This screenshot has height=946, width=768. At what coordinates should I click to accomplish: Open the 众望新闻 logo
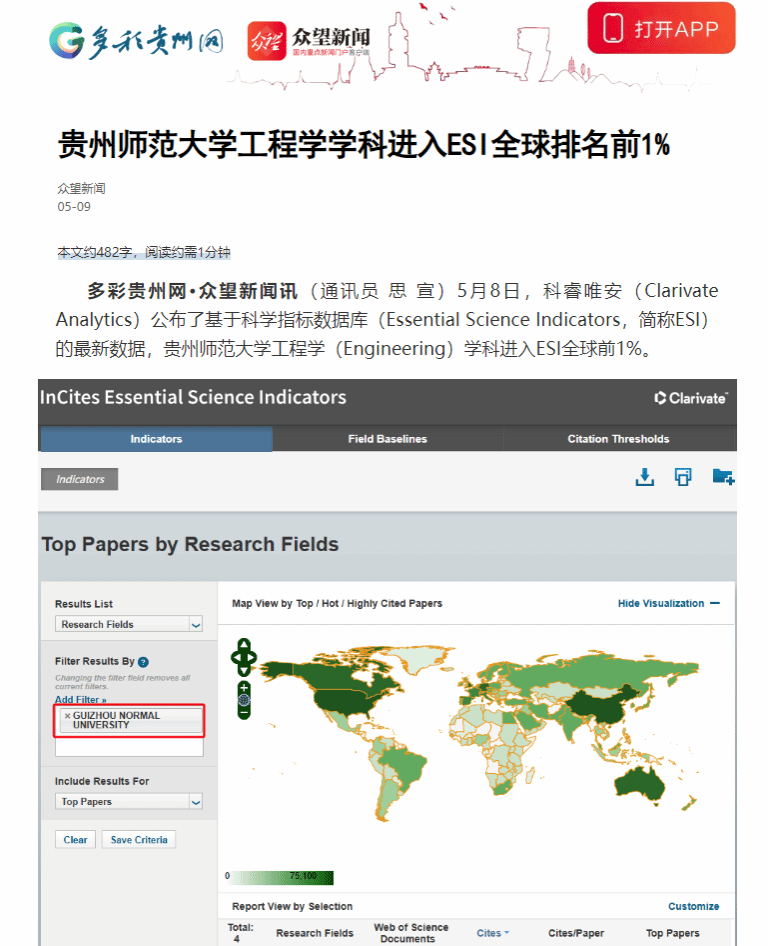point(309,41)
